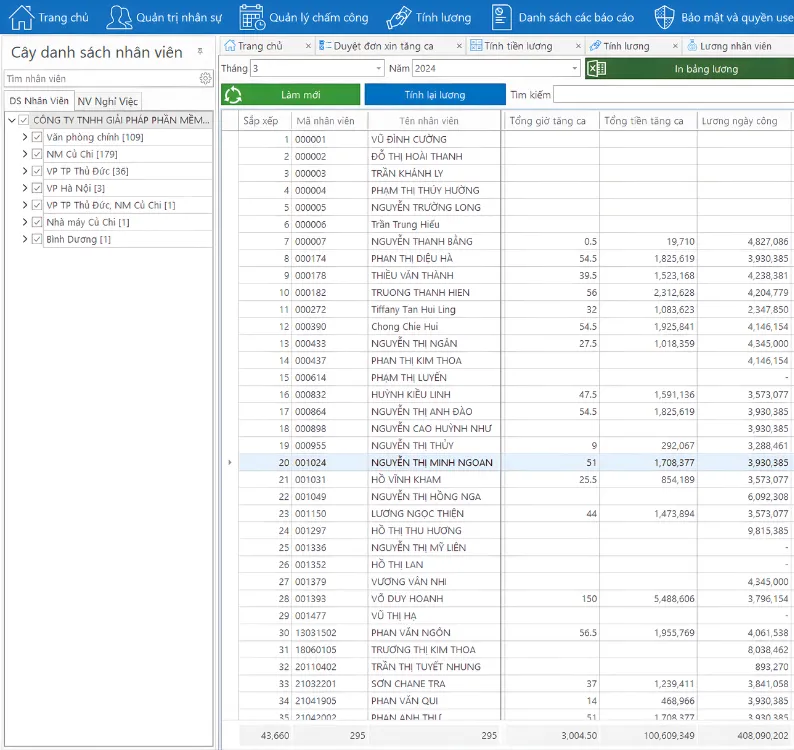Viewport: 794px width, 750px height.
Task: Expand Văn phòng chính [109] node
Action: (24, 137)
